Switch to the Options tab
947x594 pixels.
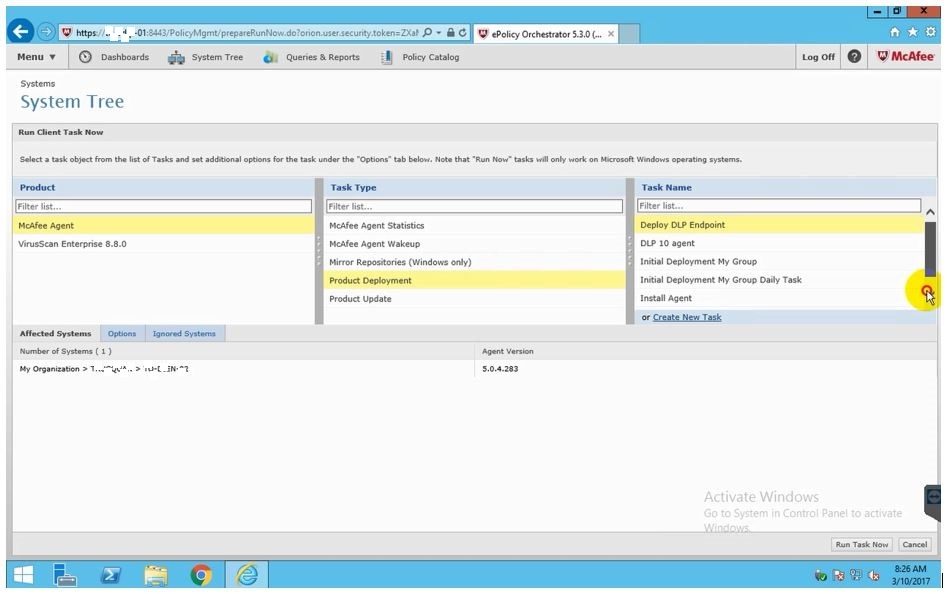[122, 333]
